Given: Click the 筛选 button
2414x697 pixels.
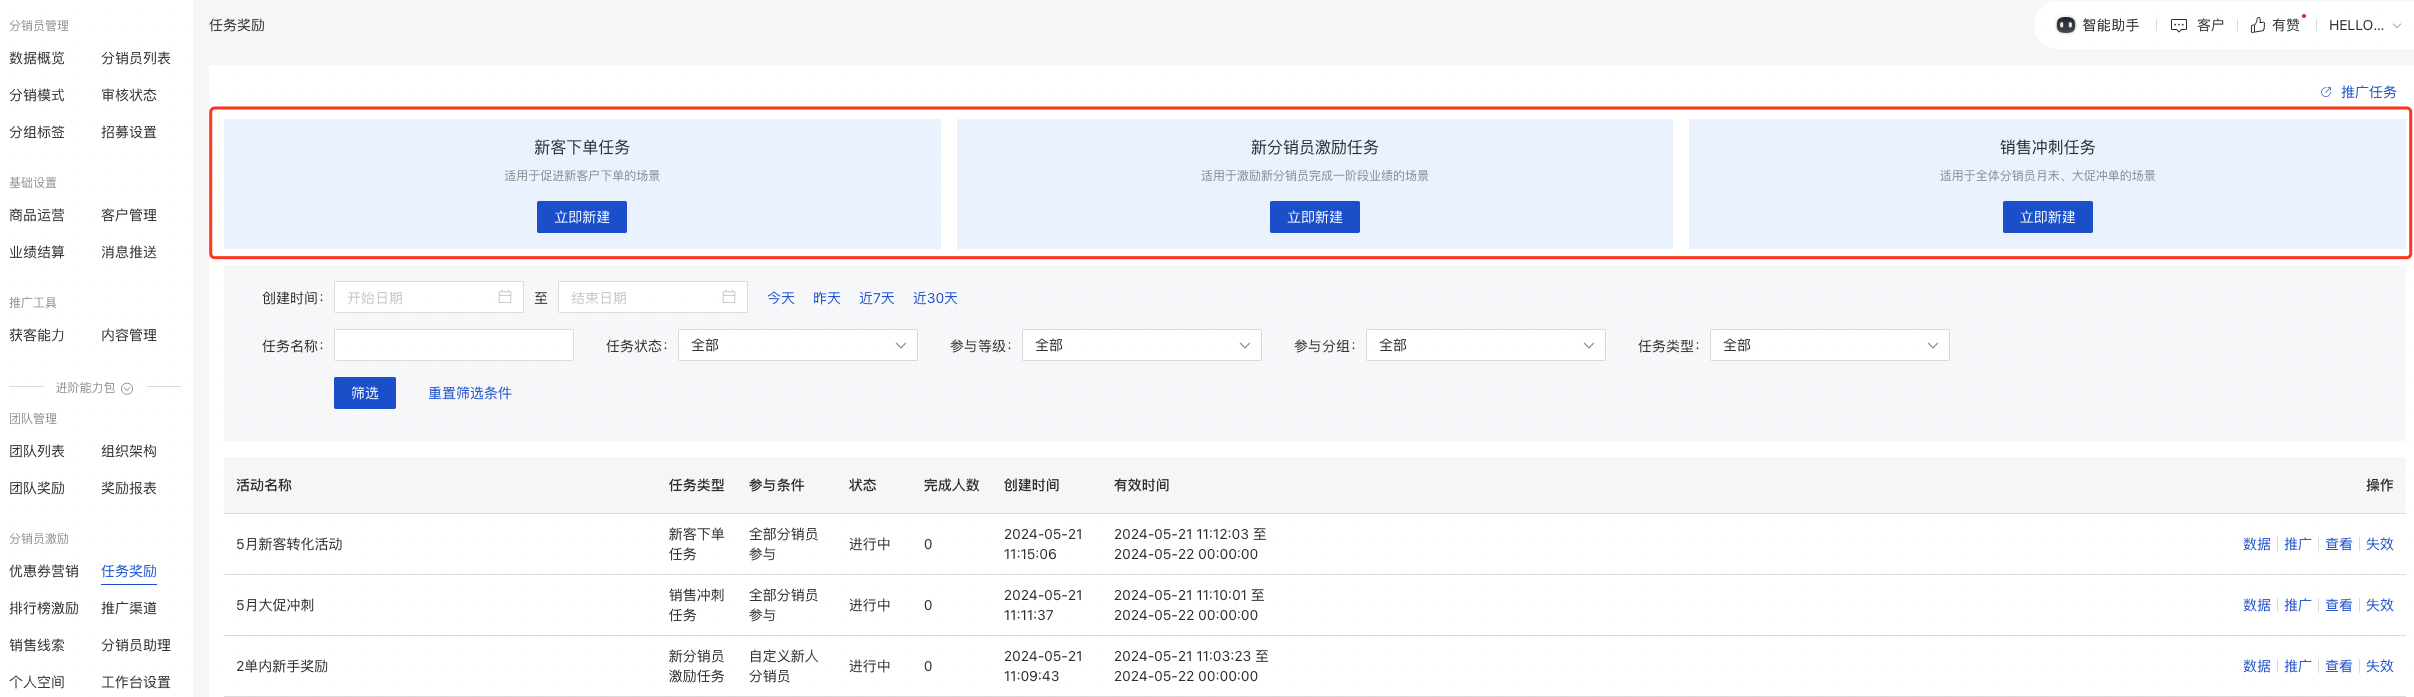Looking at the screenshot, I should point(365,393).
